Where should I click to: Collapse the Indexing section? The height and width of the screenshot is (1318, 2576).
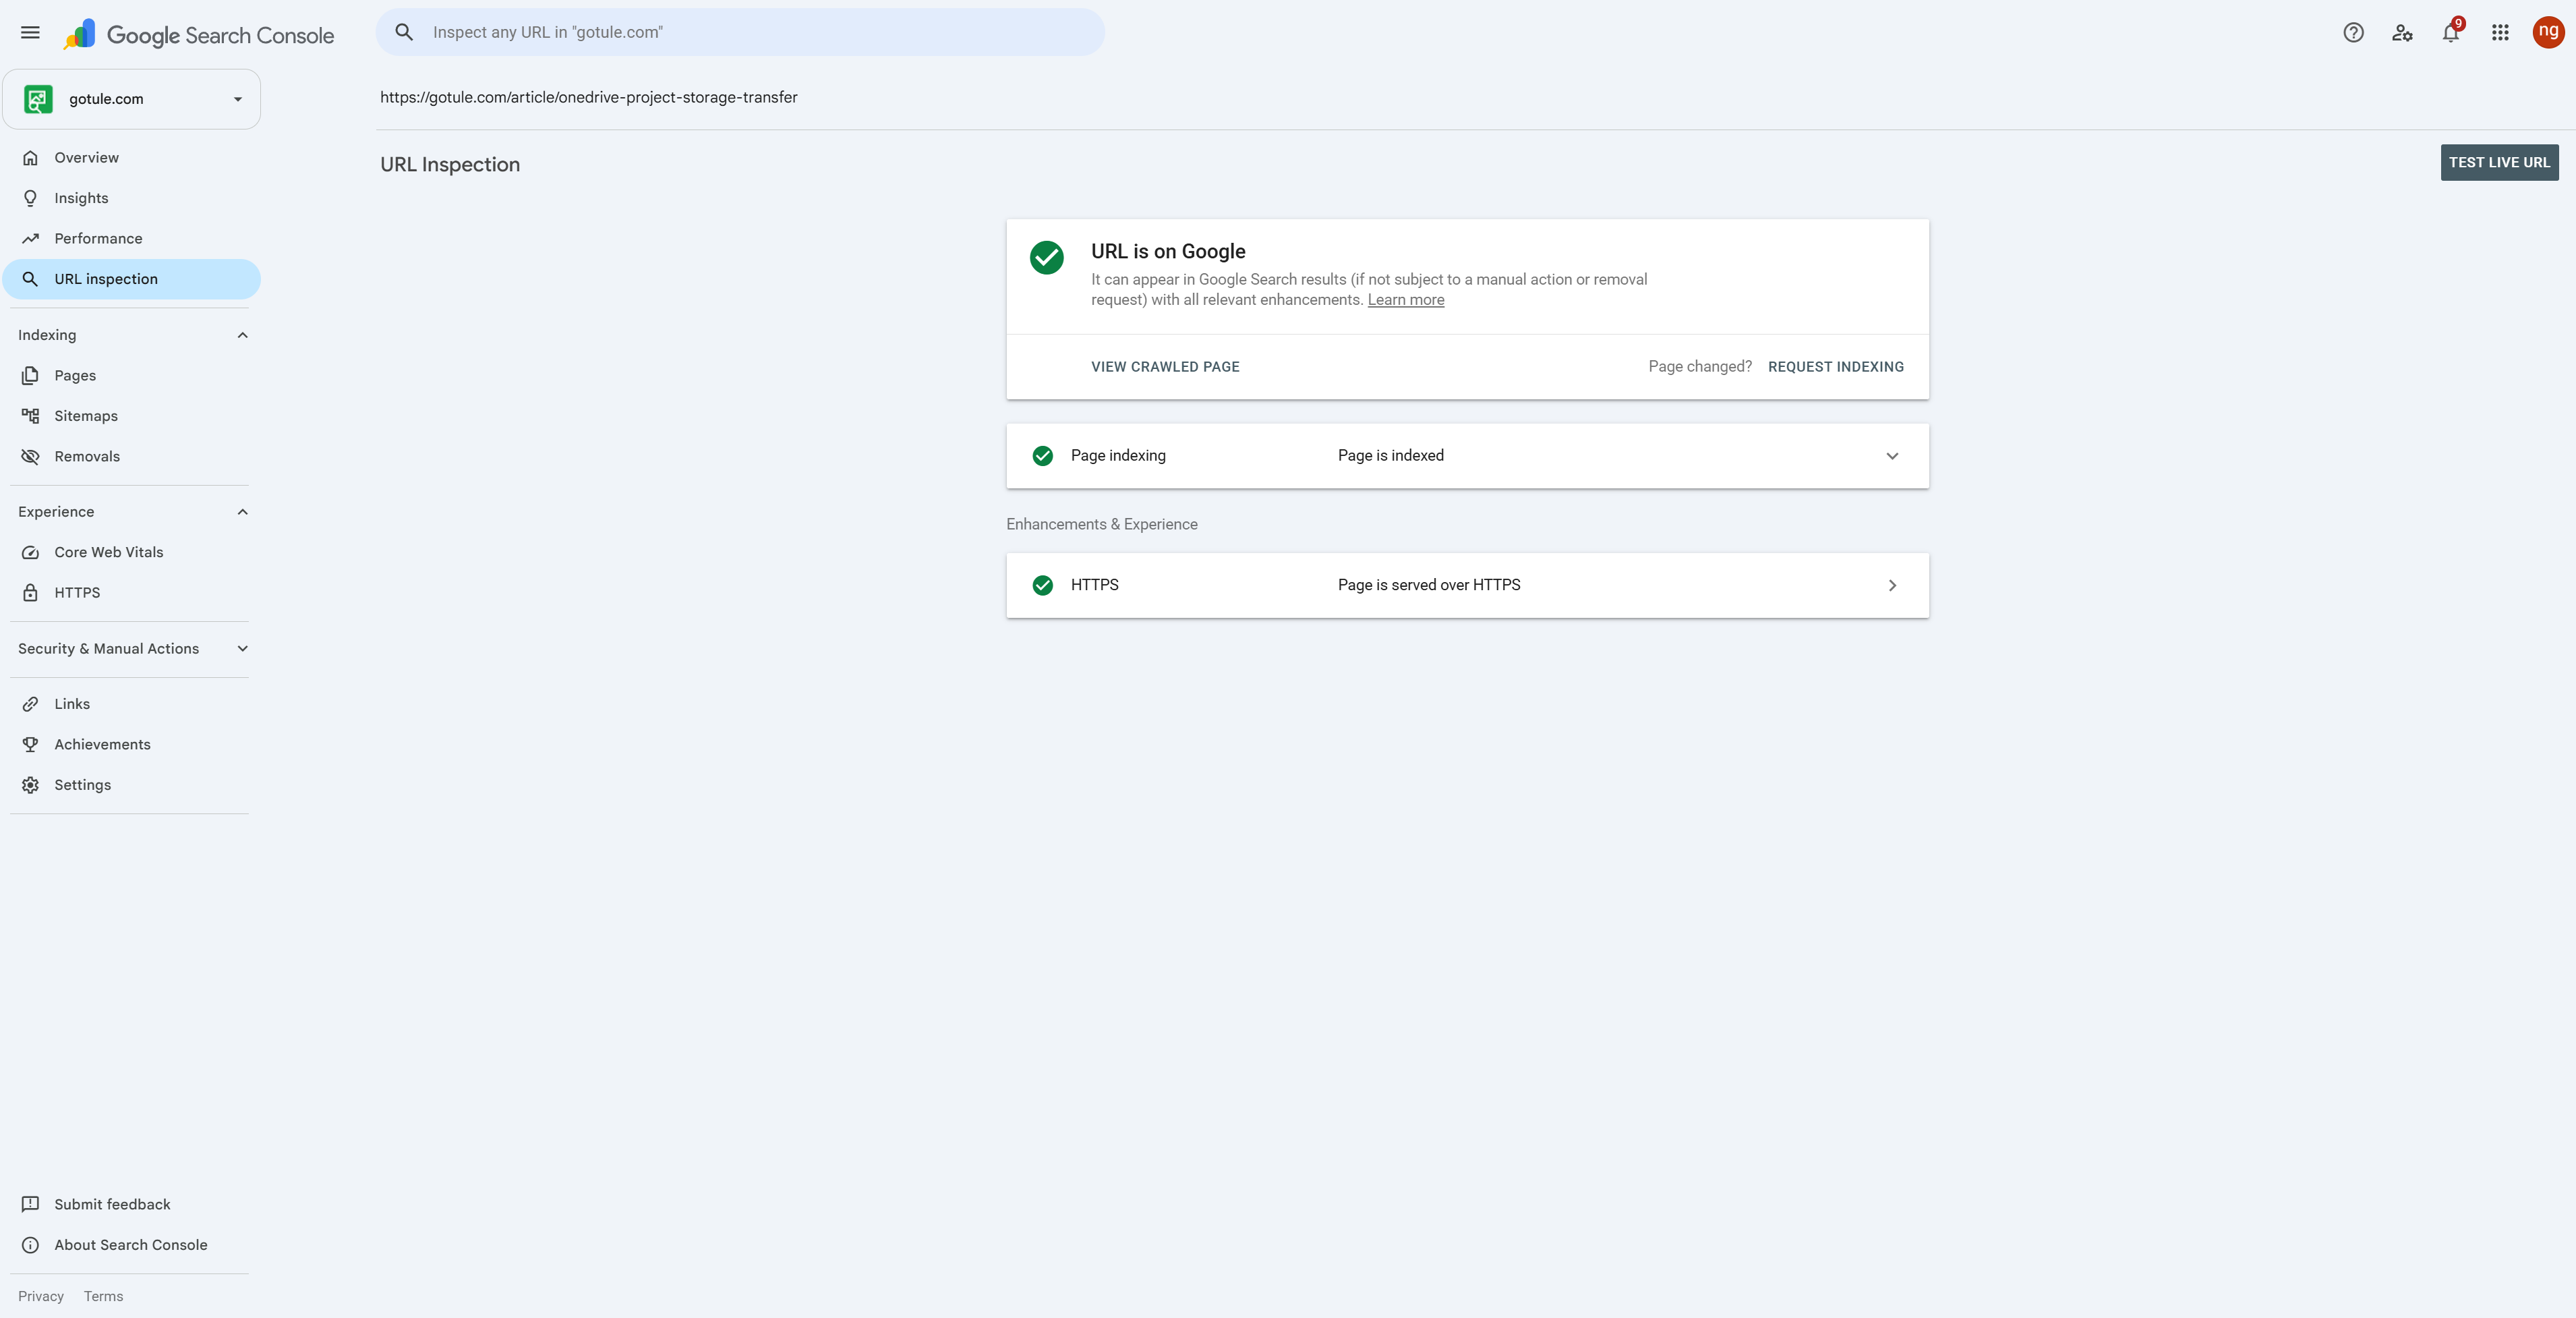click(242, 335)
